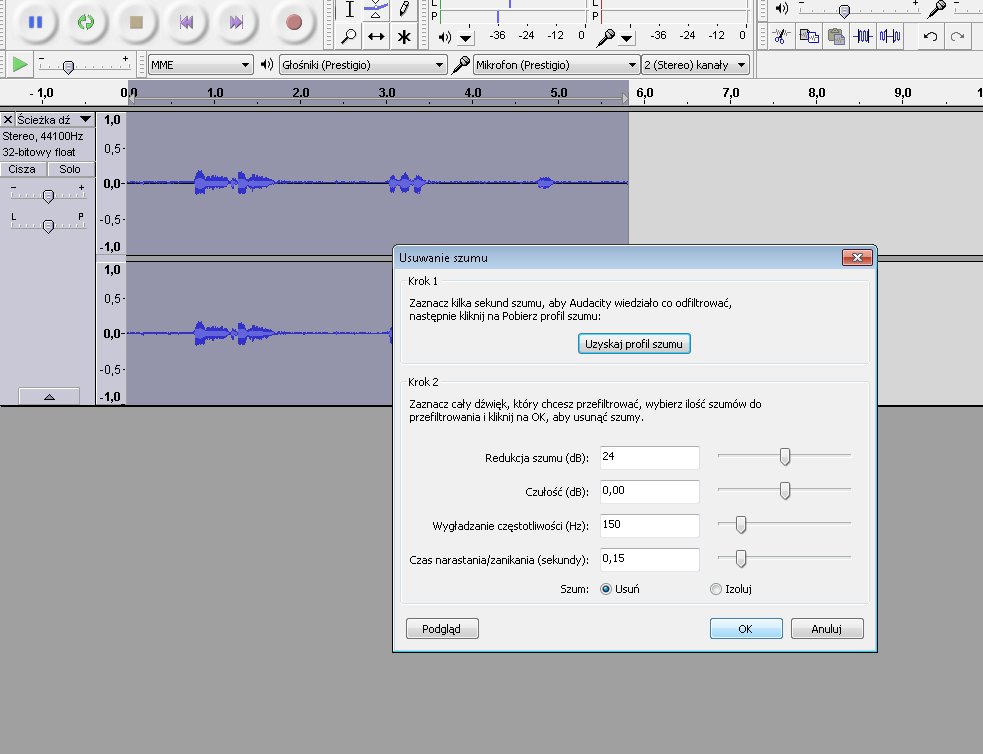Click Uzyskaj profil szumu button

coord(634,343)
